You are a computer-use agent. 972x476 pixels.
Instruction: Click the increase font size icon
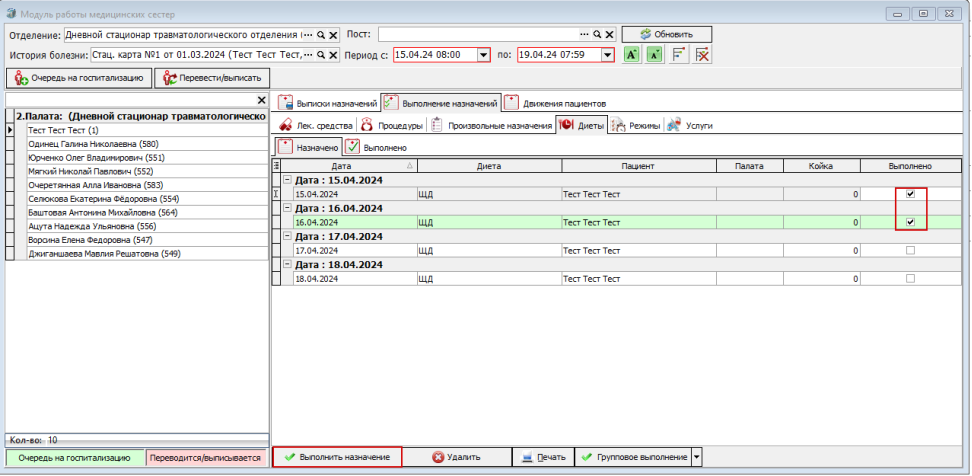click(631, 55)
